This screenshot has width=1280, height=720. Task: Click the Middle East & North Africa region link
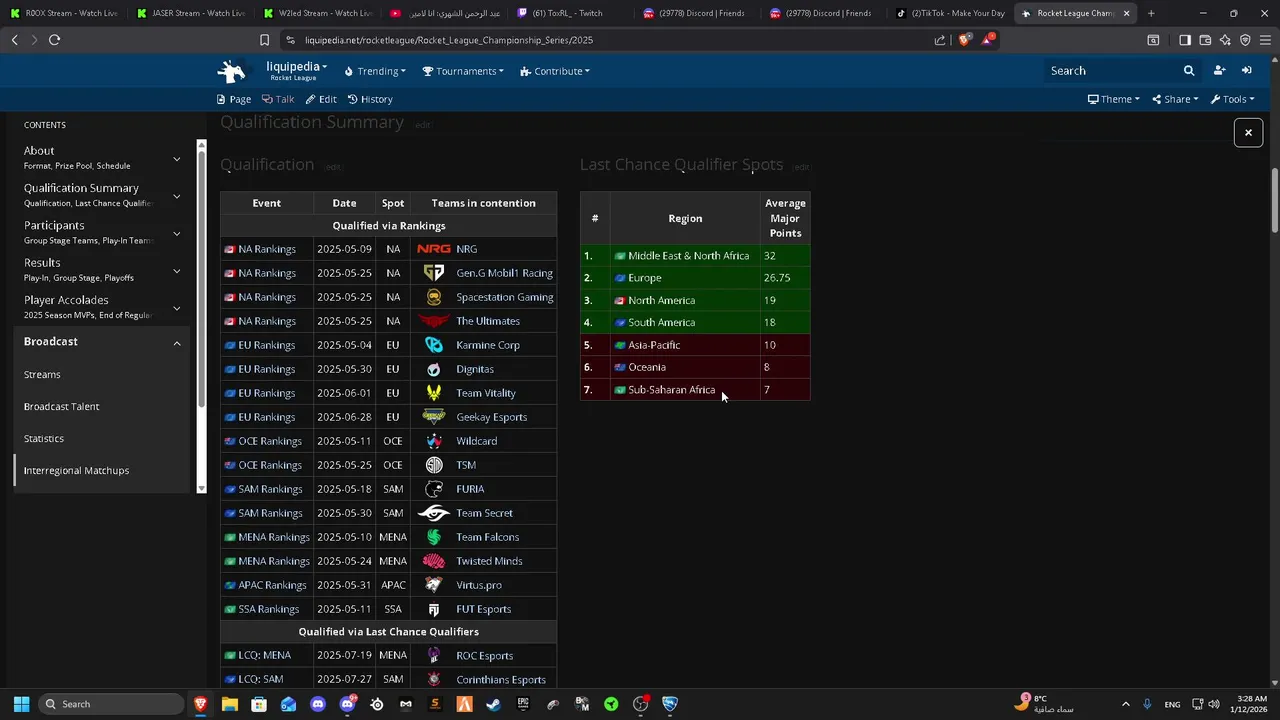click(688, 256)
